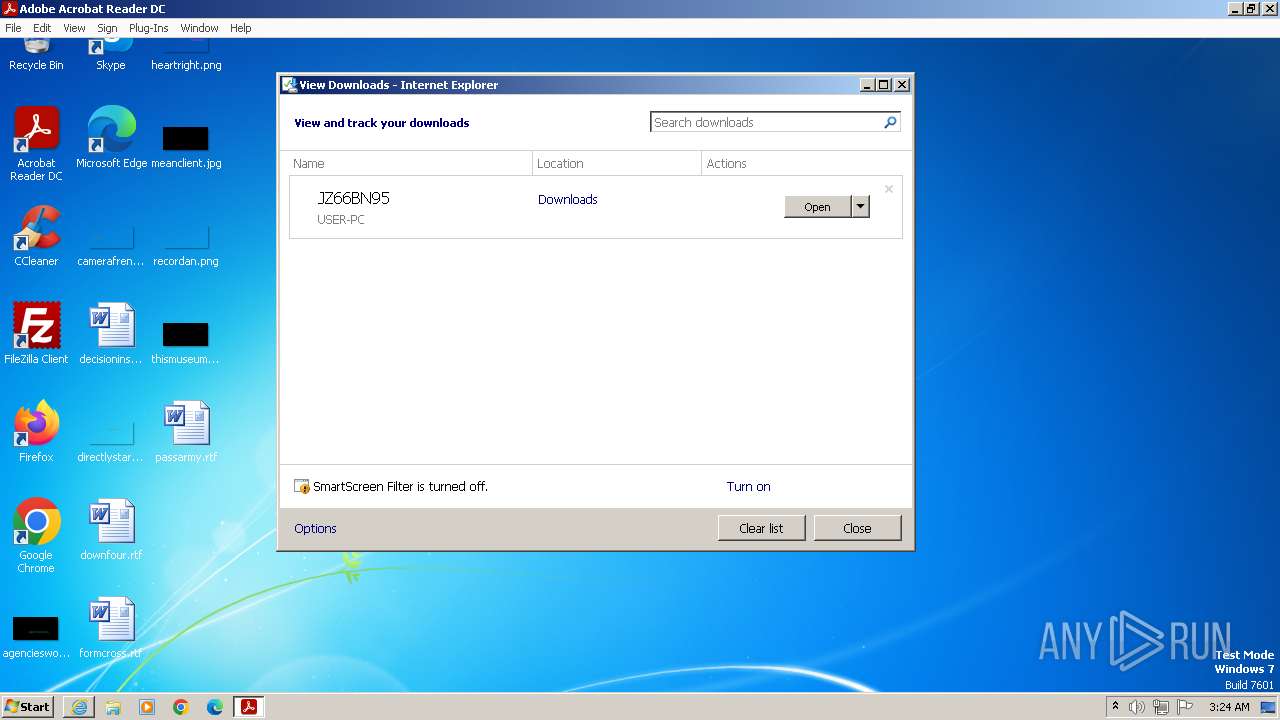1280x720 pixels.
Task: Select the decisionins... Word document
Action: (111, 334)
